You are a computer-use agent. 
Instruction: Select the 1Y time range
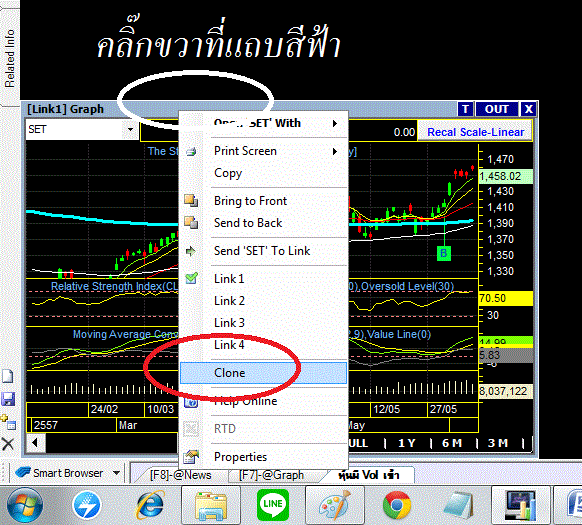point(407,443)
